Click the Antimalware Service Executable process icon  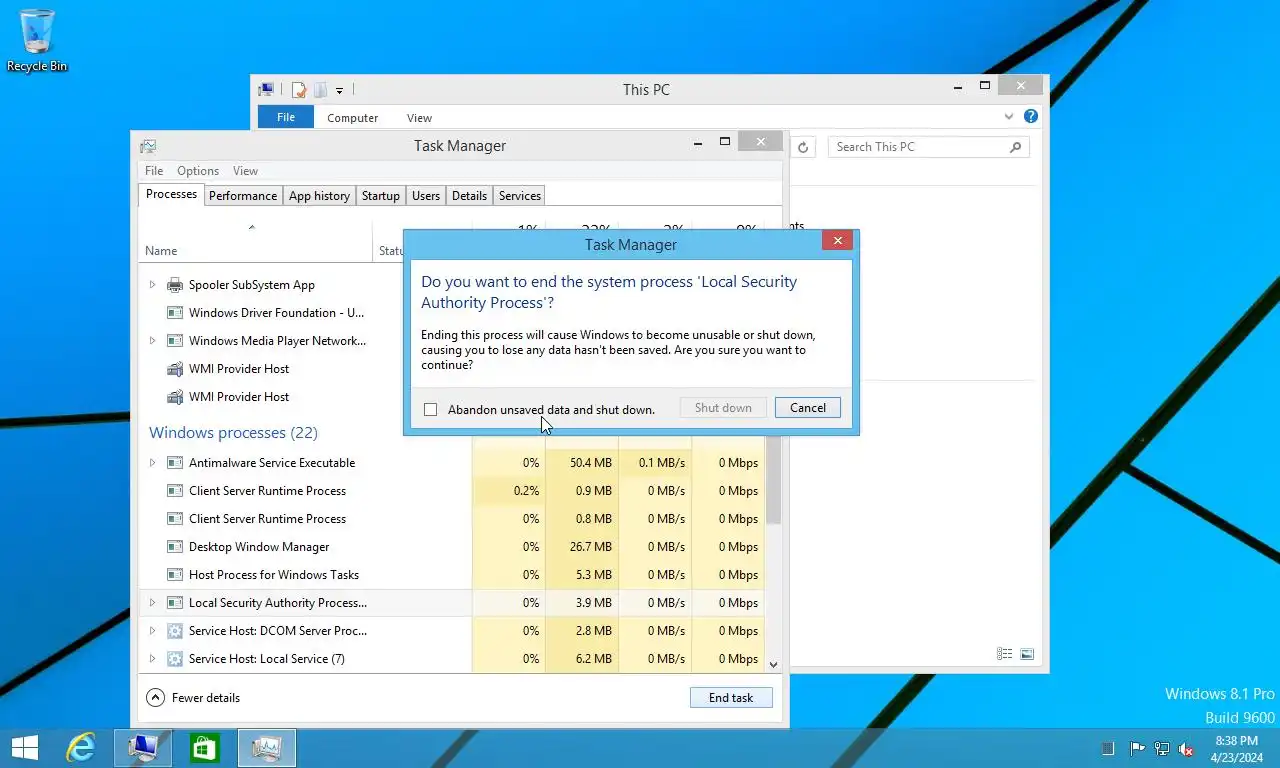click(x=175, y=463)
